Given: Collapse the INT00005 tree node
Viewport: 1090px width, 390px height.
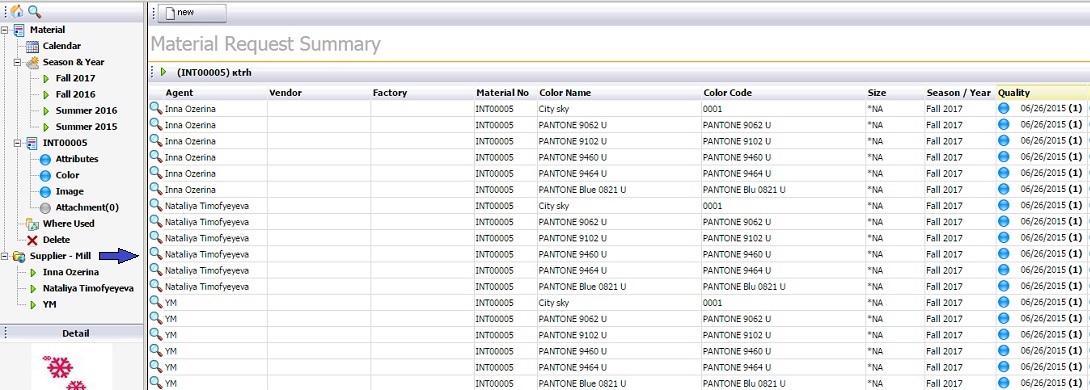Looking at the screenshot, I should click(x=18, y=143).
